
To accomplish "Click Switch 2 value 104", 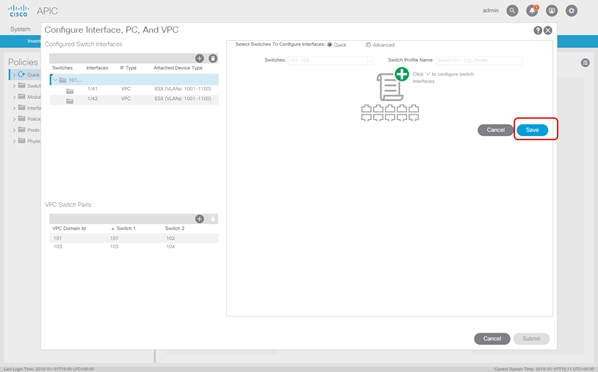I will click(170, 246).
